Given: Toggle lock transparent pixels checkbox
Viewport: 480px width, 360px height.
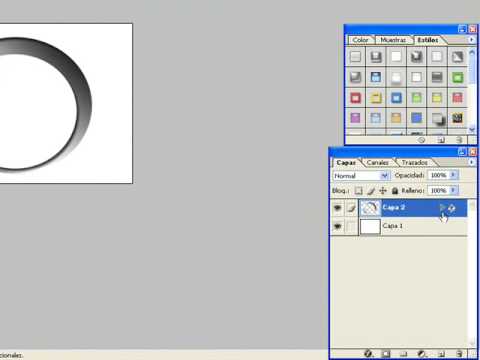Looking at the screenshot, I should 358,191.
